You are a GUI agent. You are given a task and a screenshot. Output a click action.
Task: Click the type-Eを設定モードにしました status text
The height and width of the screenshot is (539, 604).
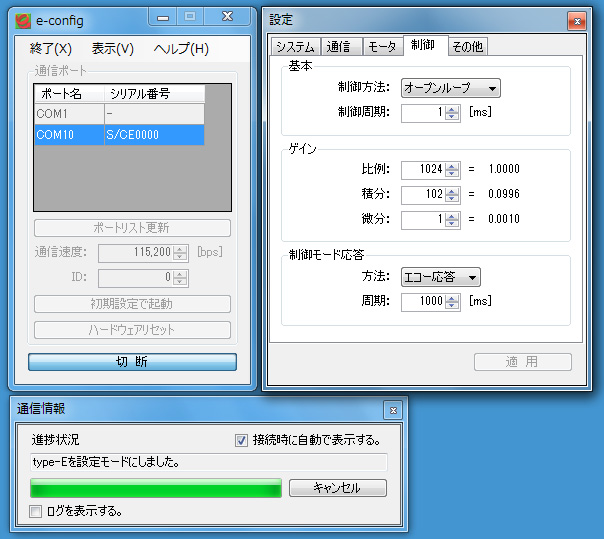point(106,462)
